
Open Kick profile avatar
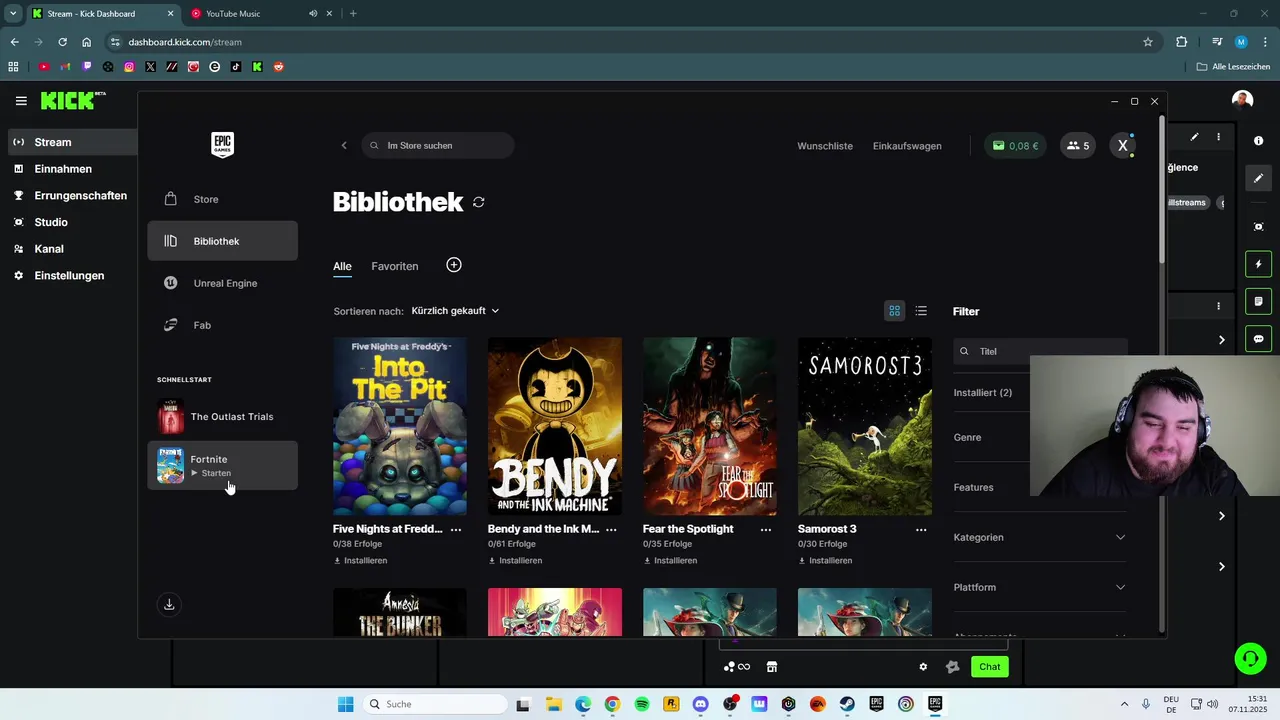pos(1243,100)
